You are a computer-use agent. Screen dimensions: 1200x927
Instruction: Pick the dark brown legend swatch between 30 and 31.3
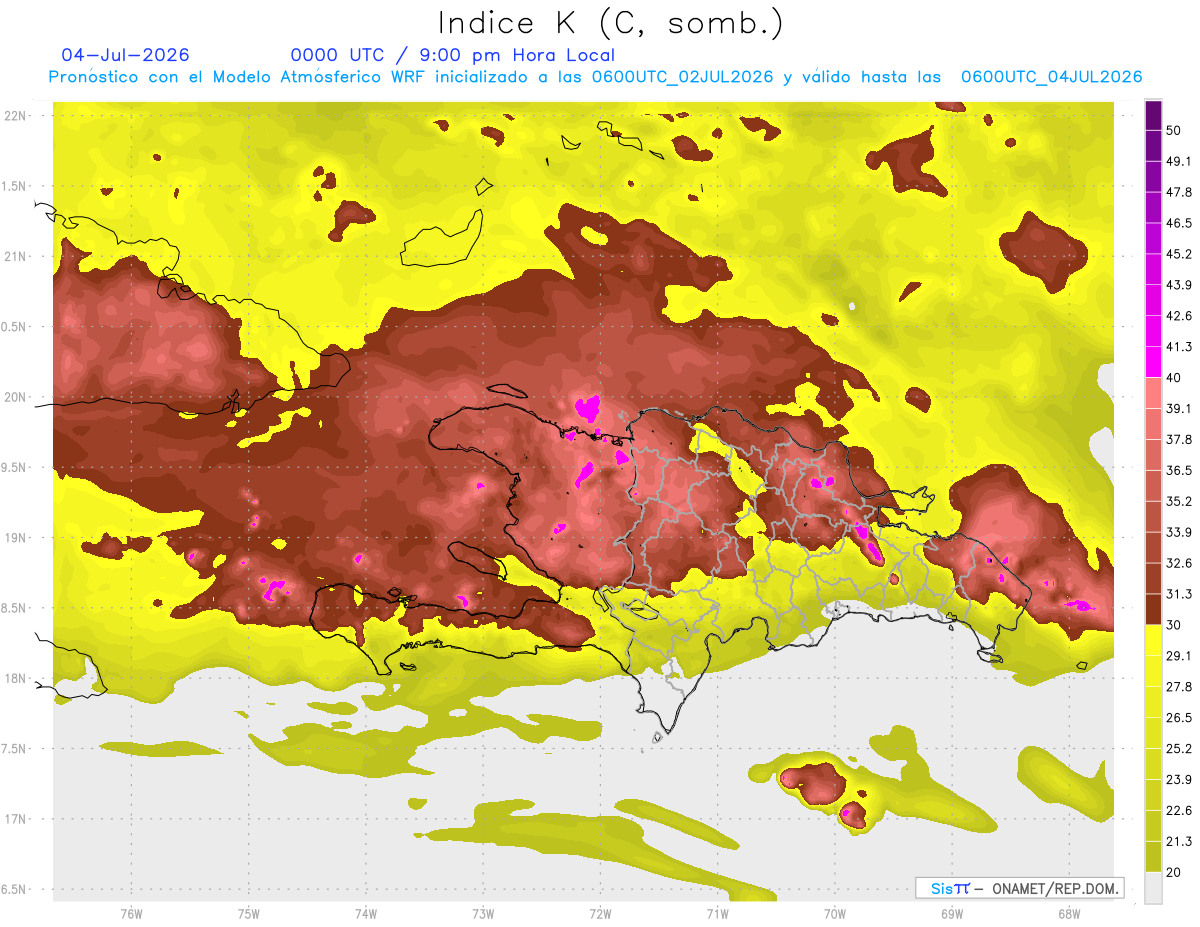pos(1153,609)
